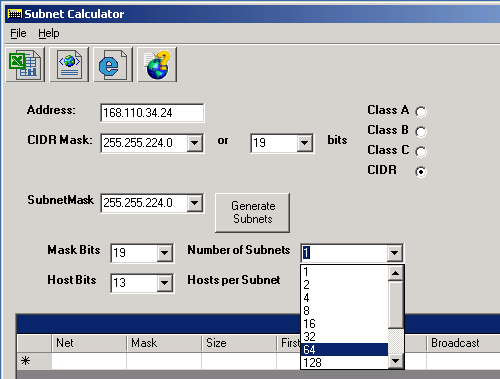This screenshot has height=379, width=500.
Task: Click the Mask column header
Action: click(164, 343)
